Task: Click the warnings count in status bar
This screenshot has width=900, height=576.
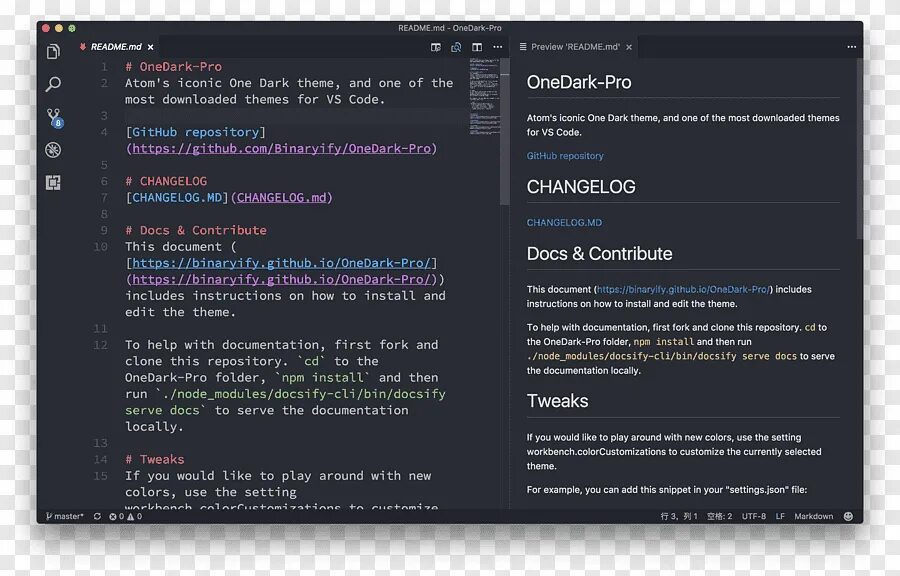Action: (x=135, y=516)
